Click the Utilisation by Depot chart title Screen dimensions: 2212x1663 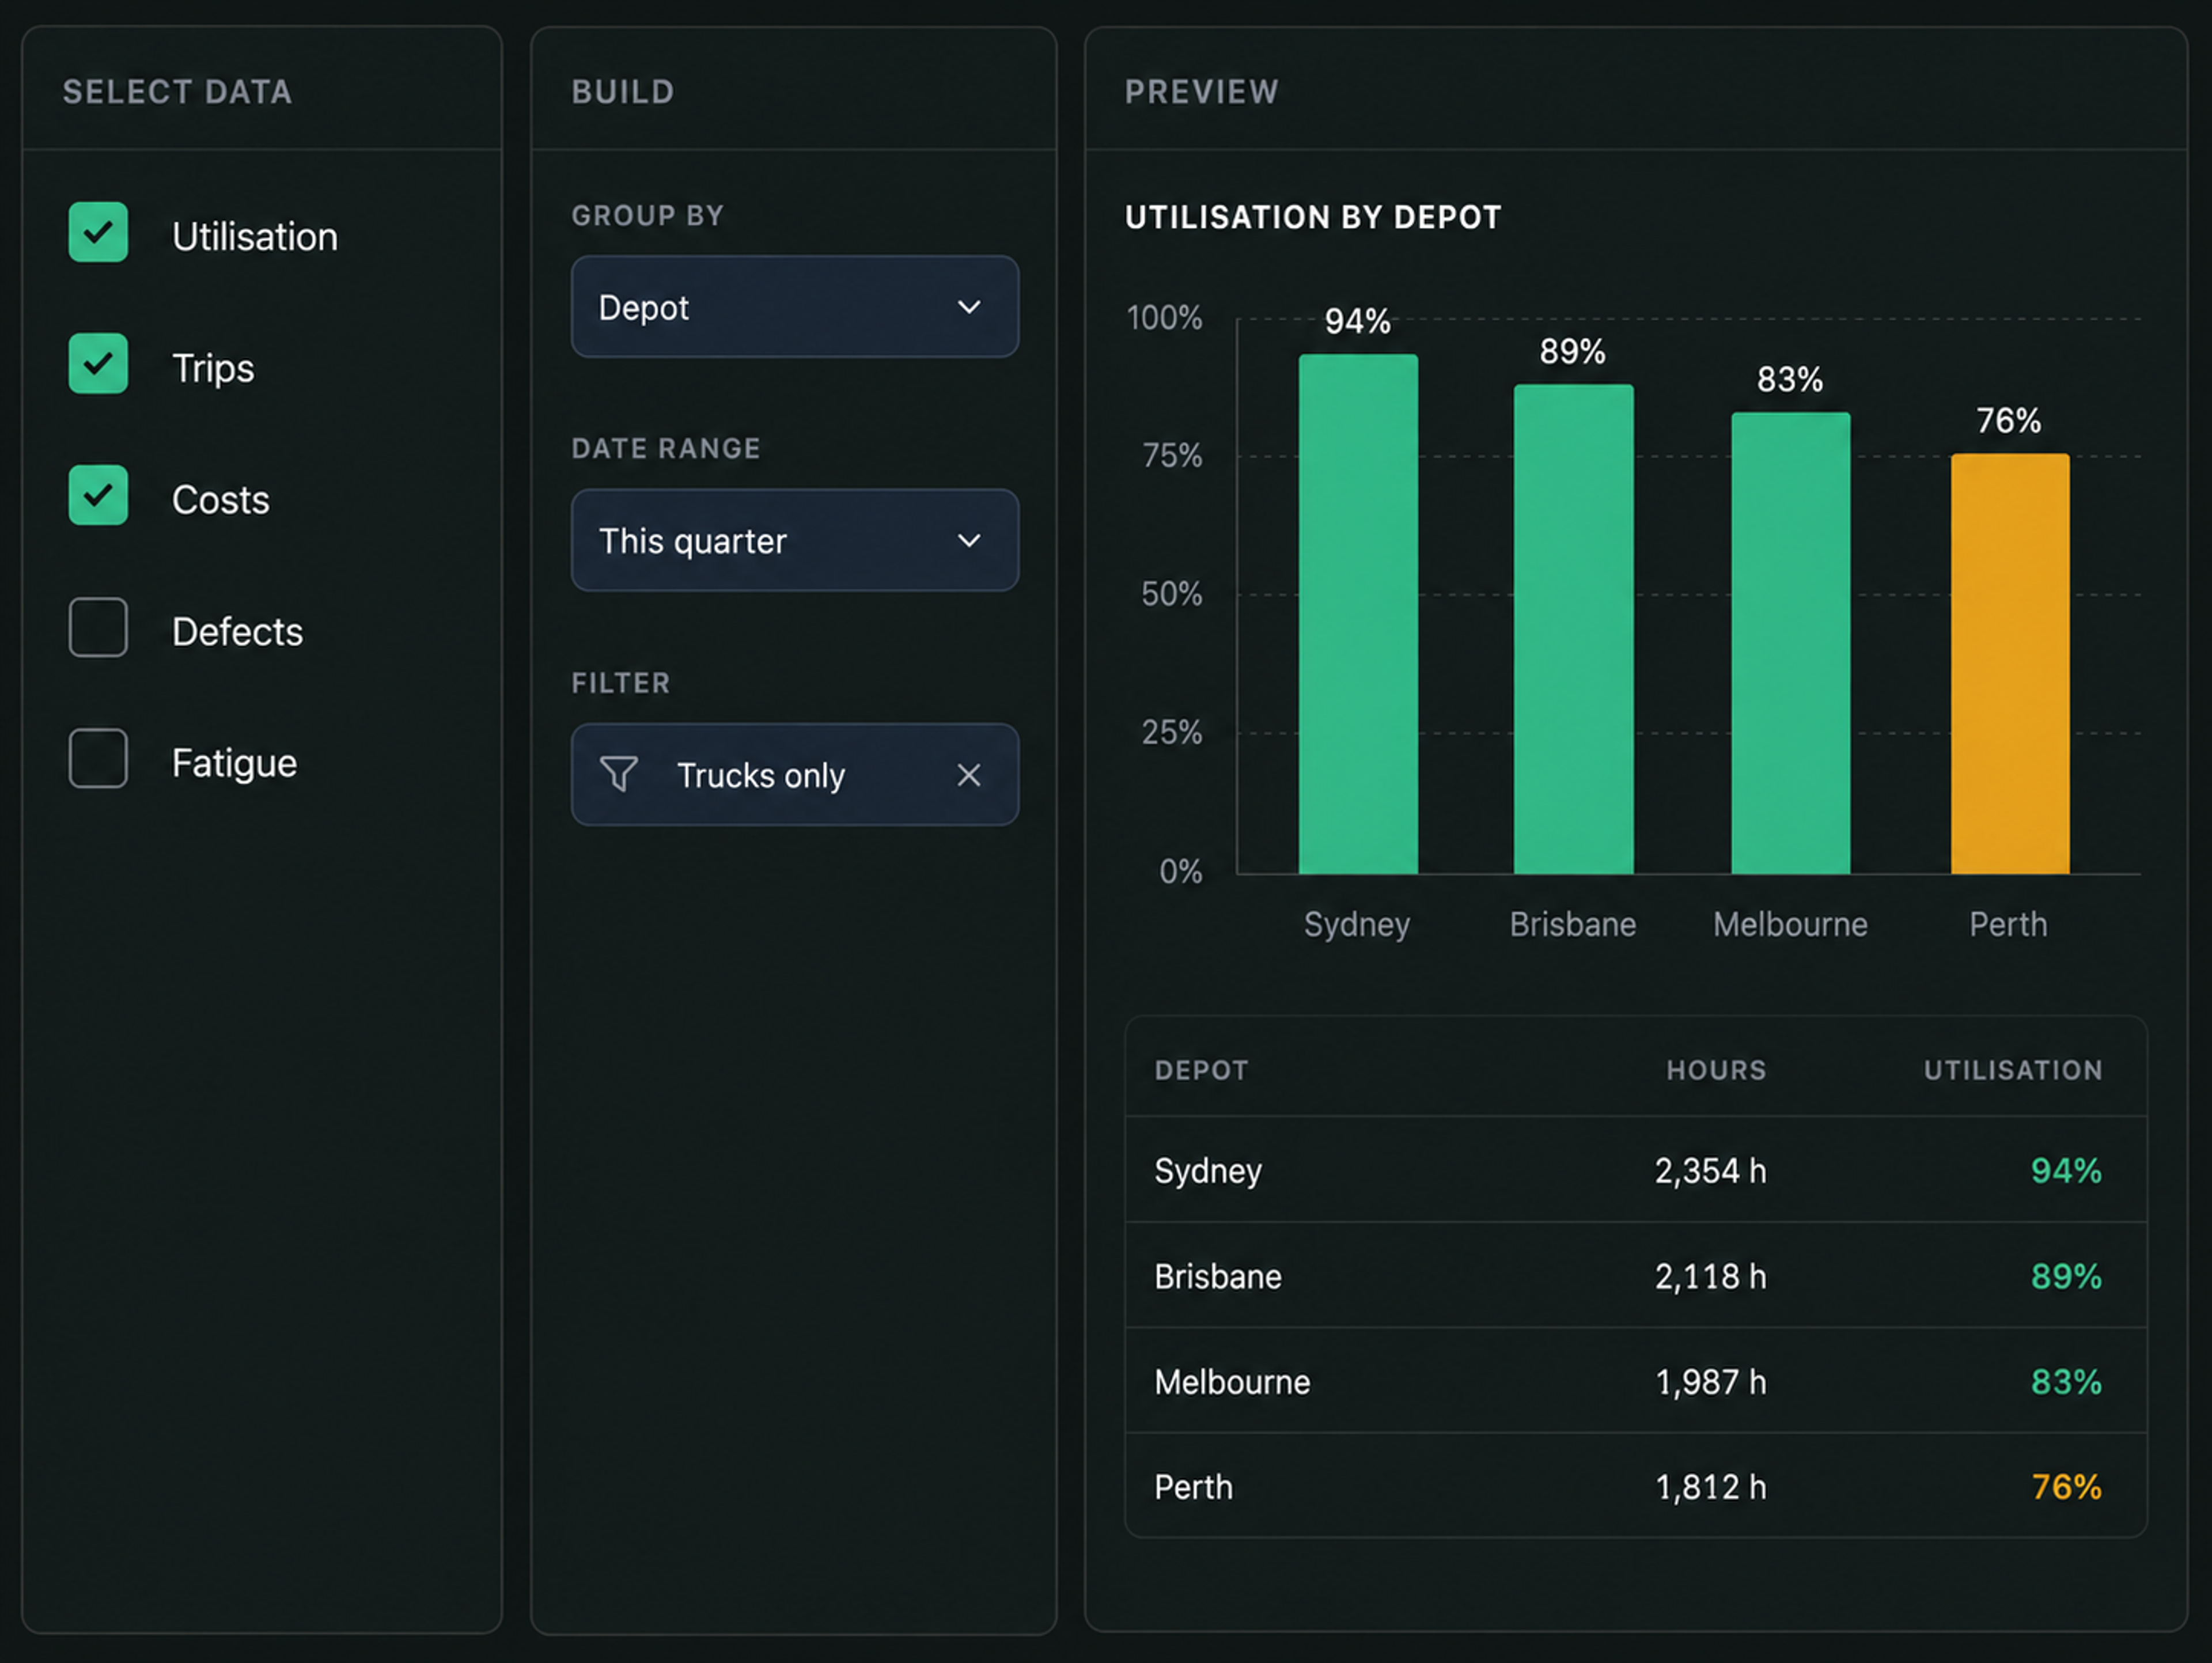(1313, 217)
